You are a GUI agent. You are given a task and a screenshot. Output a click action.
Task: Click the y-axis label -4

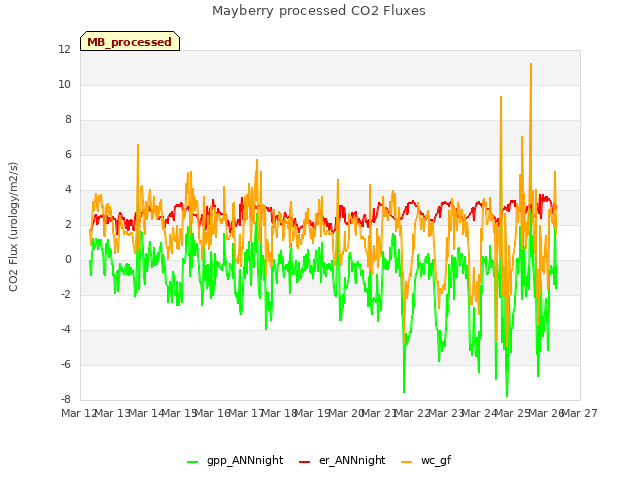coord(66,329)
